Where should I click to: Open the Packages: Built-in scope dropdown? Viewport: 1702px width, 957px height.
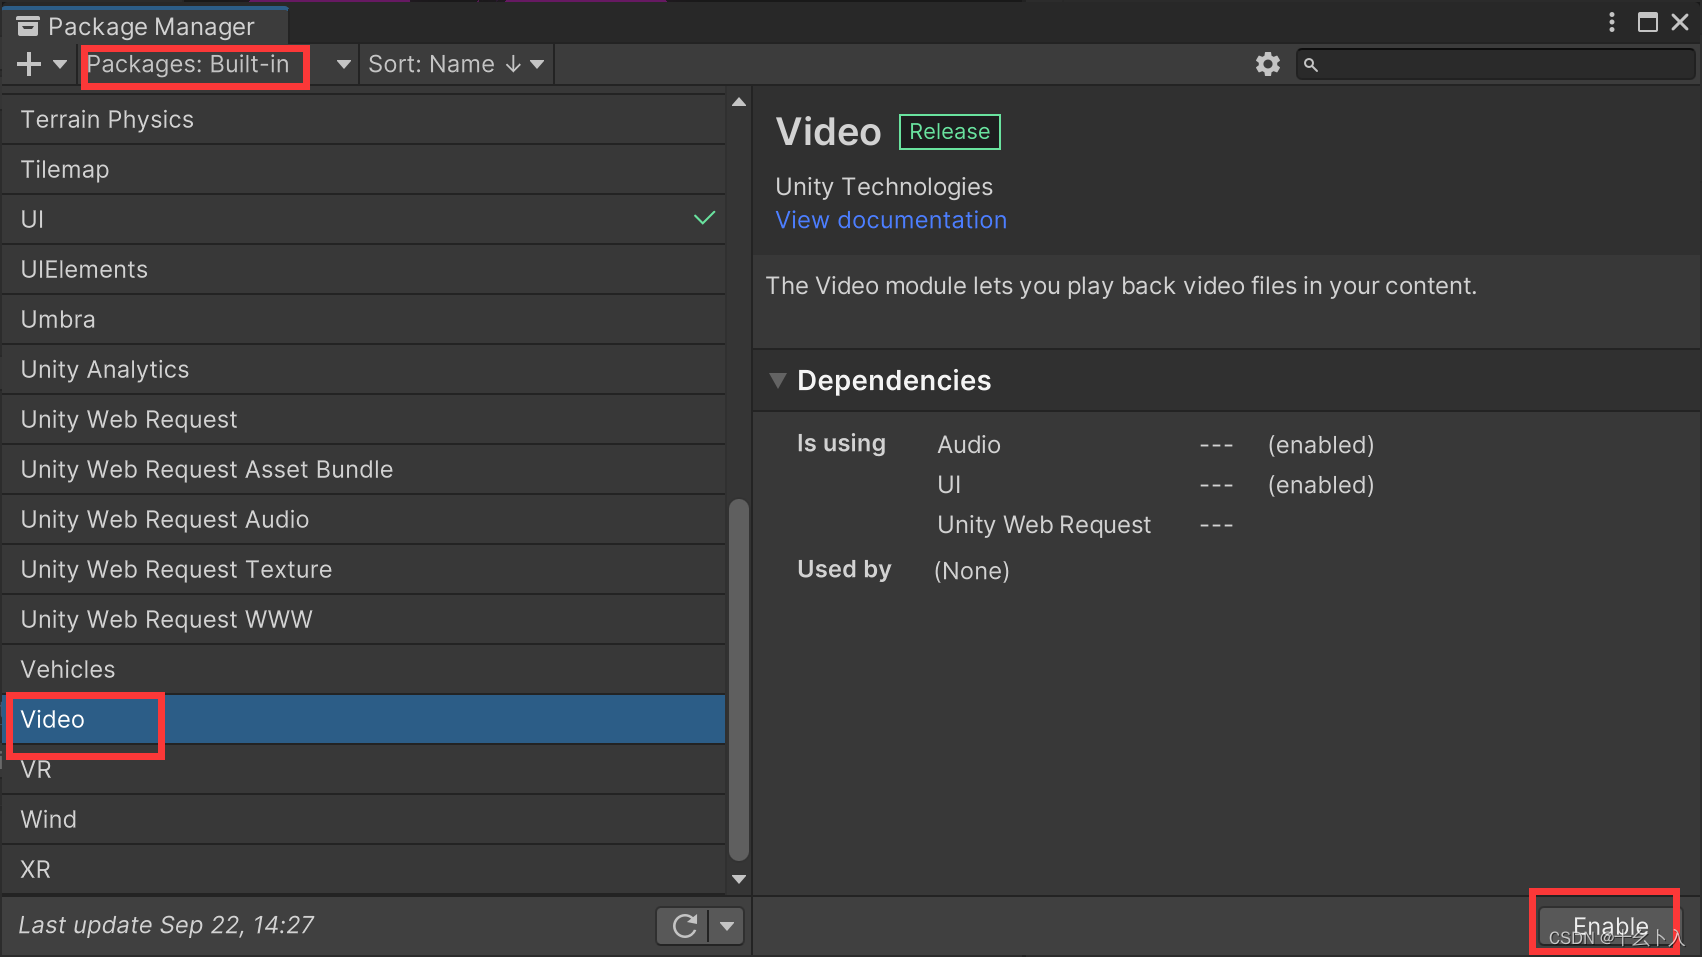[219, 64]
